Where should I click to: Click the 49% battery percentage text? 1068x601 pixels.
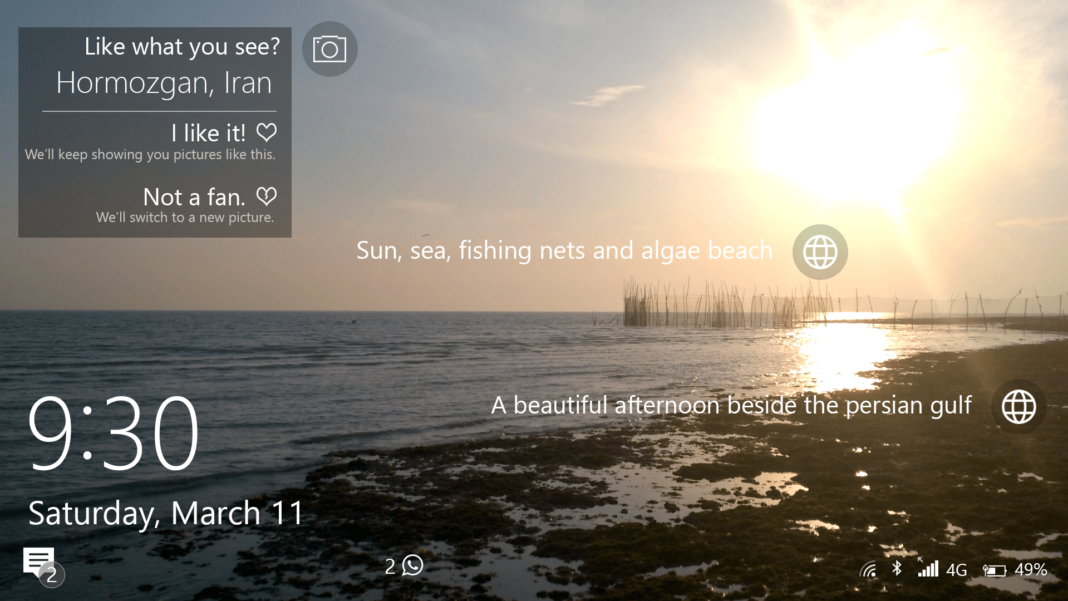pos(1030,568)
